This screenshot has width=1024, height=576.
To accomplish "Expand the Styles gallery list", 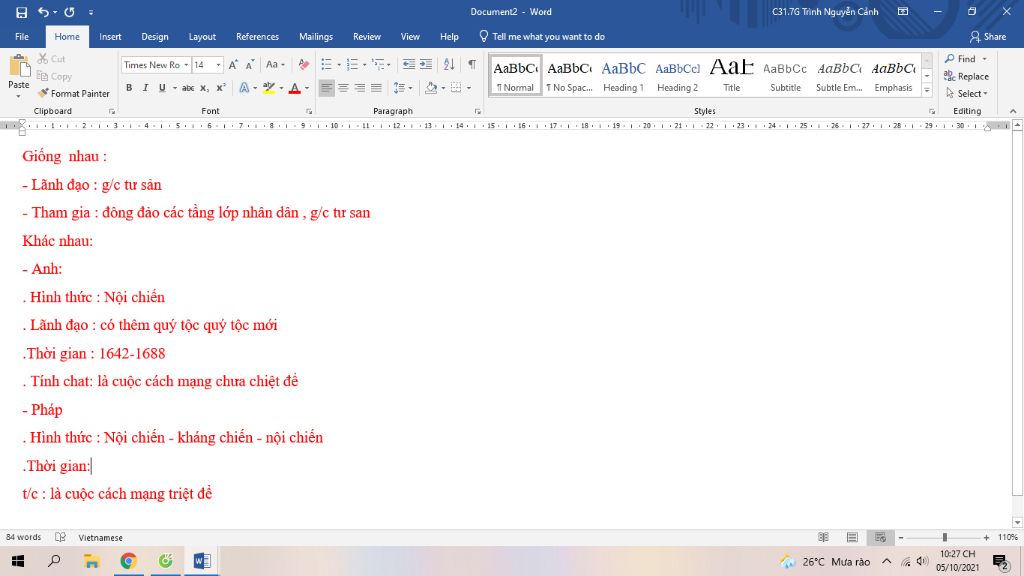I will tap(927, 91).
